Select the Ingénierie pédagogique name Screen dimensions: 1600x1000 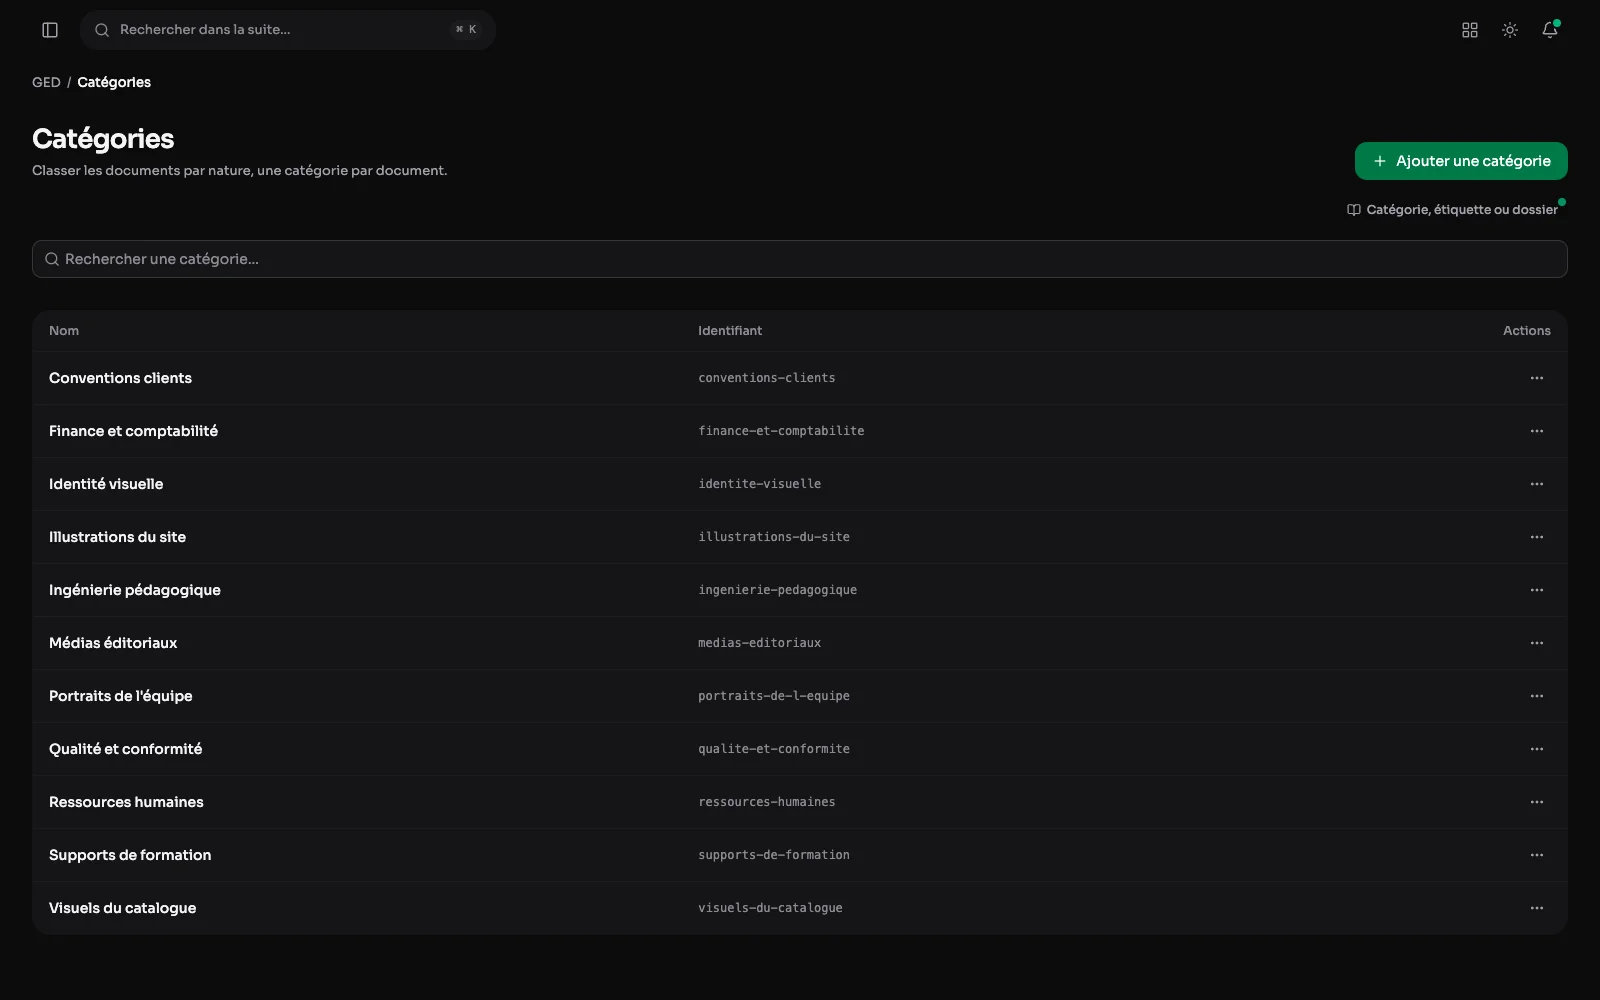(135, 590)
